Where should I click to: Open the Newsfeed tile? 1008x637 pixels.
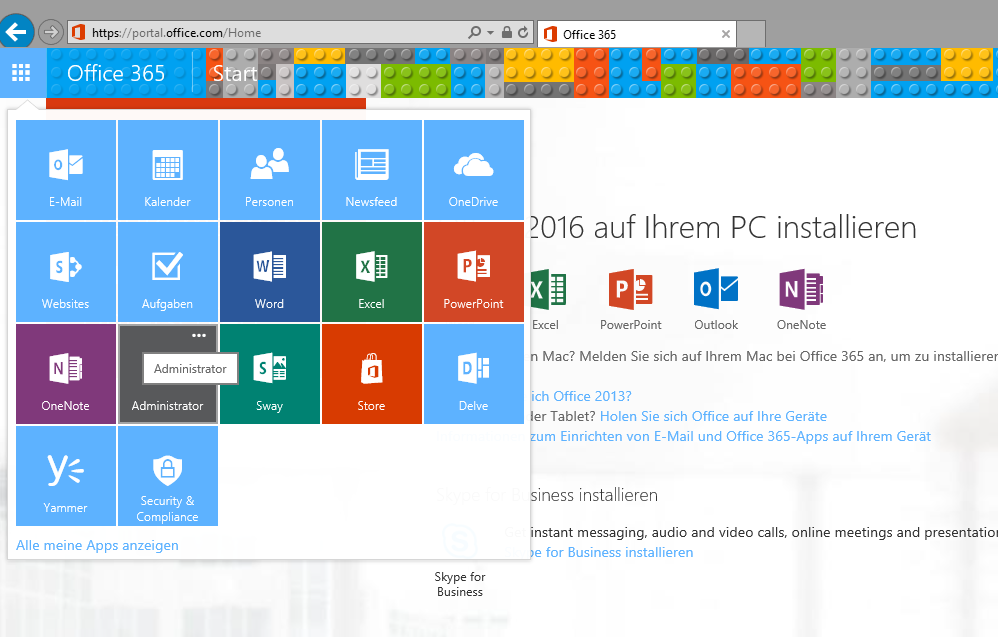click(372, 170)
